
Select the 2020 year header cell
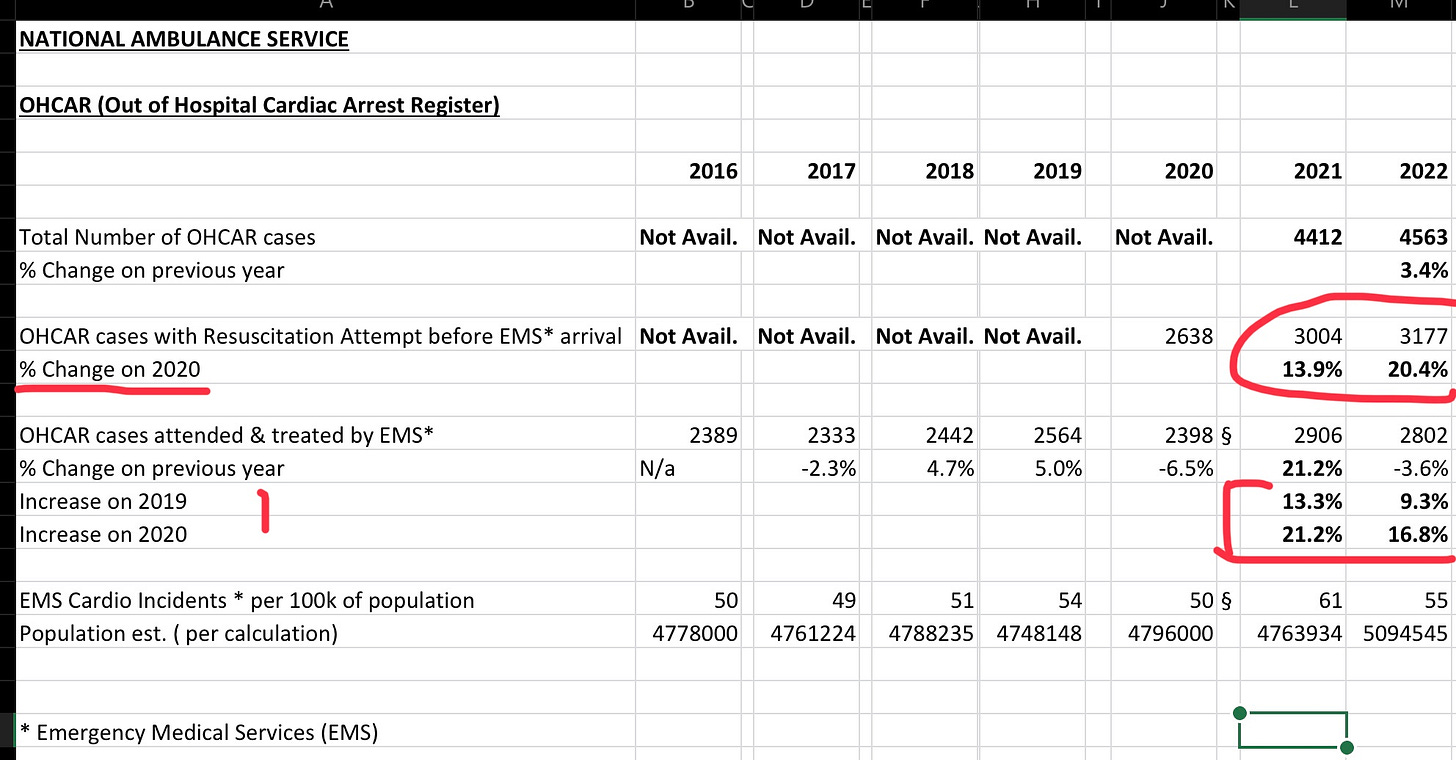(1189, 171)
